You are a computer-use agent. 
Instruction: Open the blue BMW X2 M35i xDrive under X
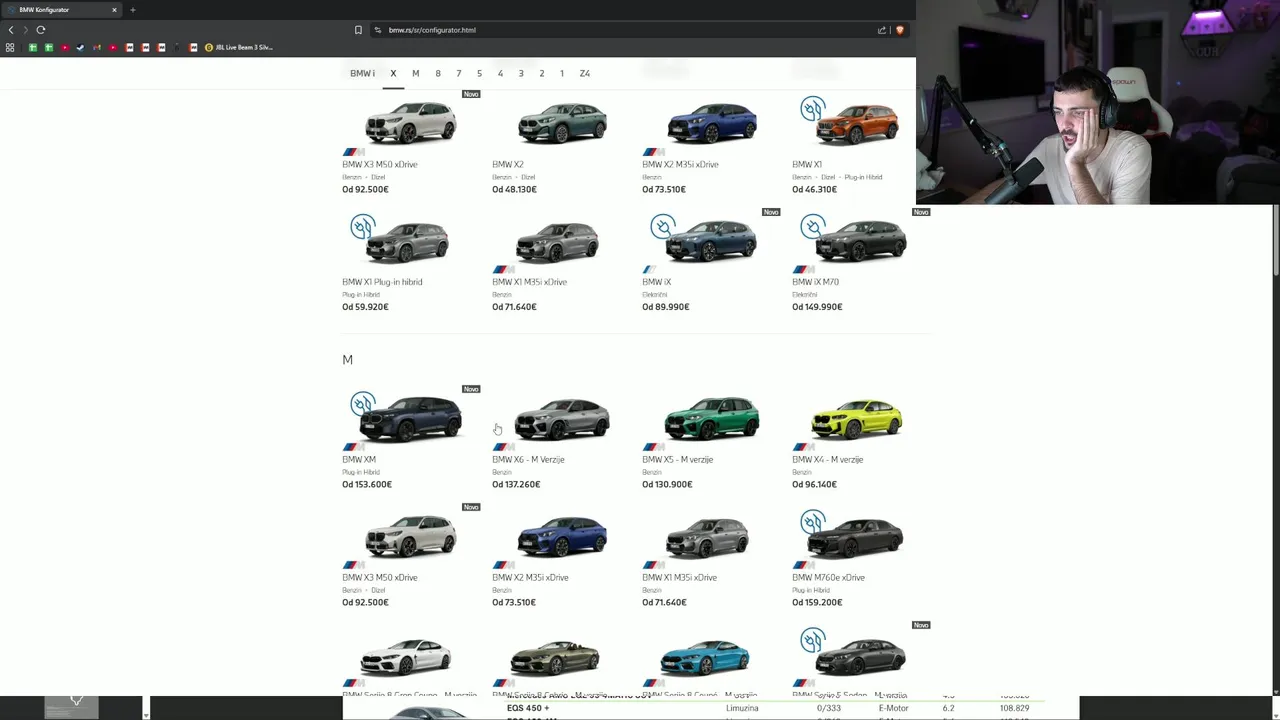pyautogui.click(x=711, y=124)
